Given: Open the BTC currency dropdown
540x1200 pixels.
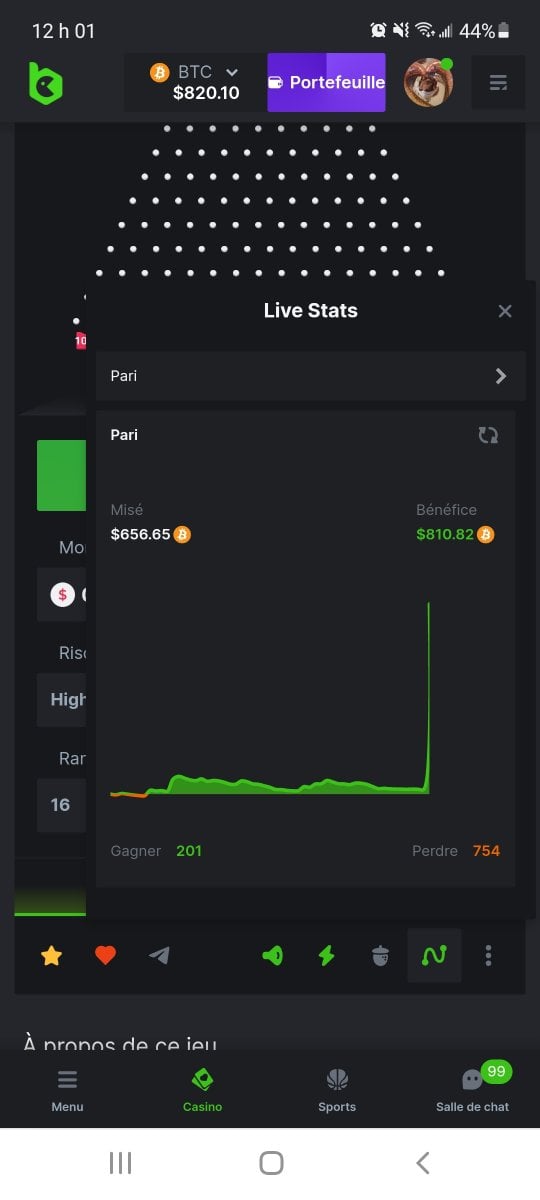Looking at the screenshot, I should [x=195, y=82].
